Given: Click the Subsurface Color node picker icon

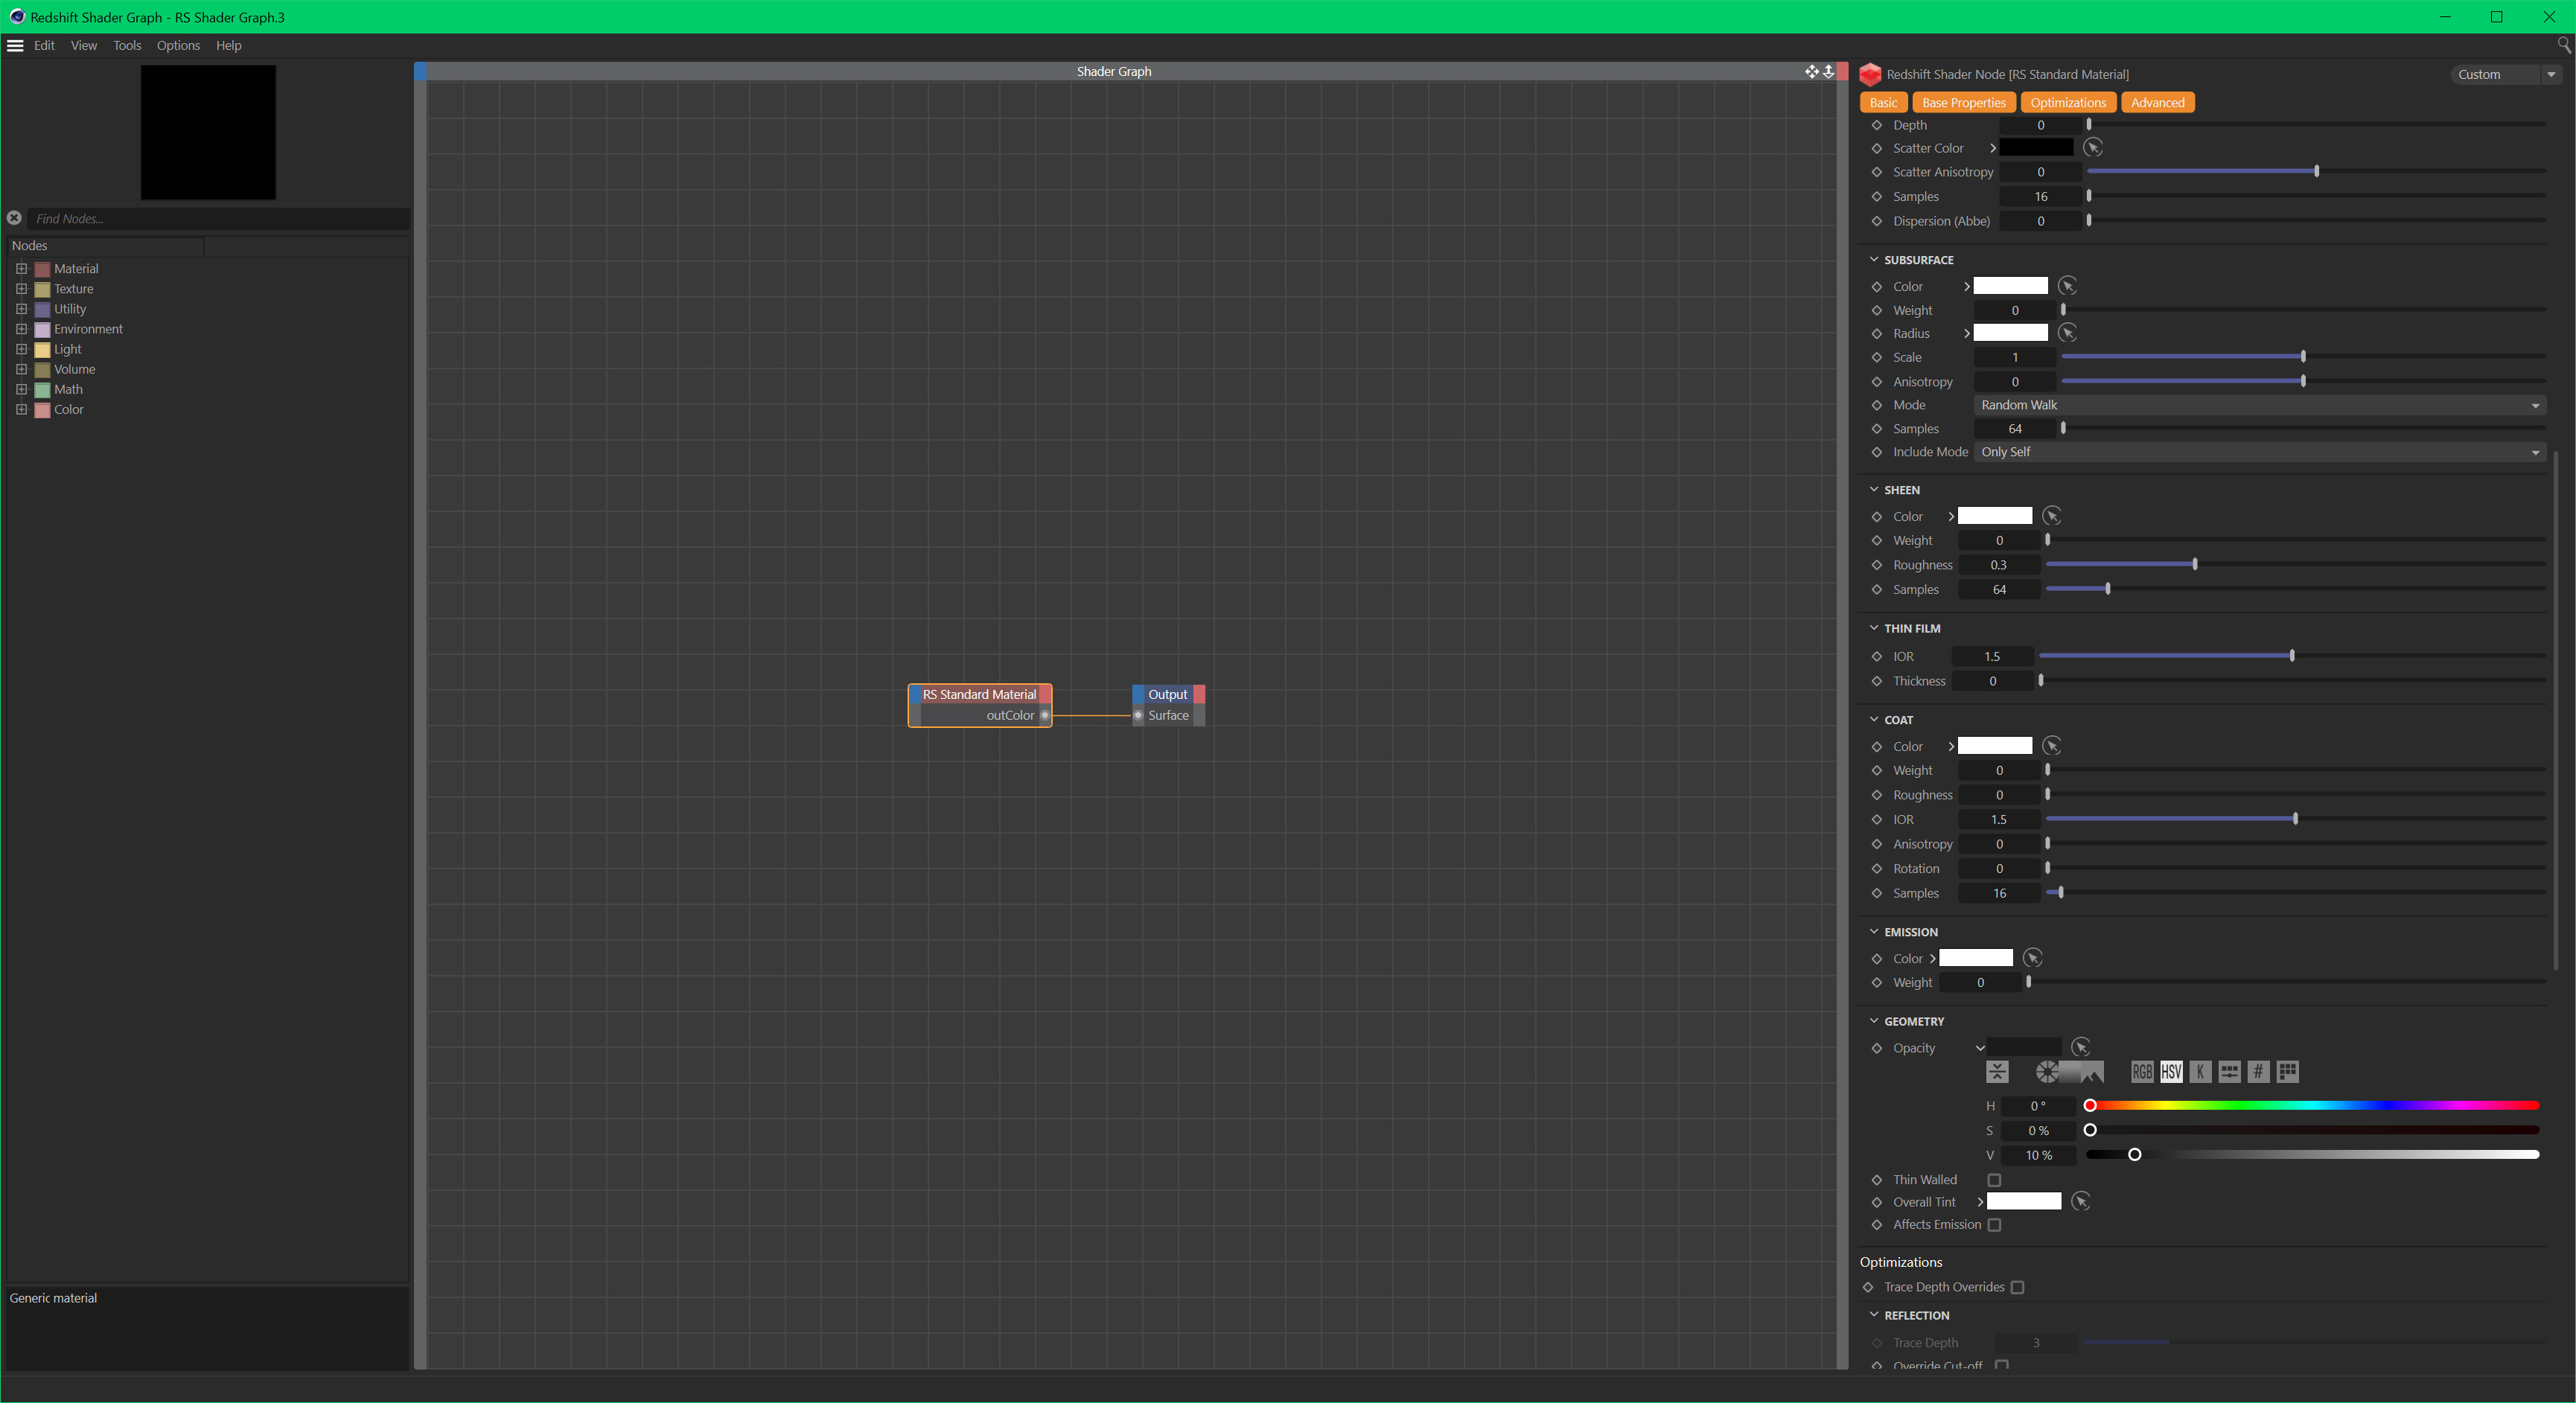Looking at the screenshot, I should 2067,286.
